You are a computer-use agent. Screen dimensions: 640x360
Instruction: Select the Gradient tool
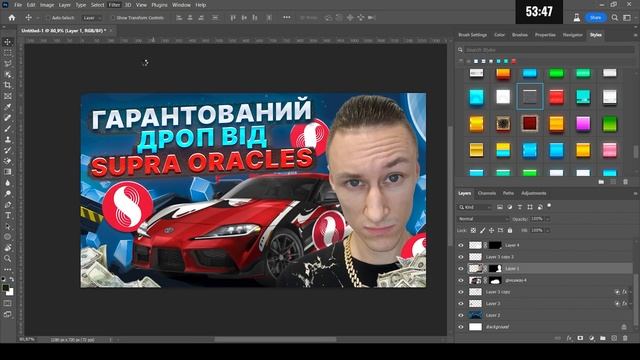click(8, 172)
